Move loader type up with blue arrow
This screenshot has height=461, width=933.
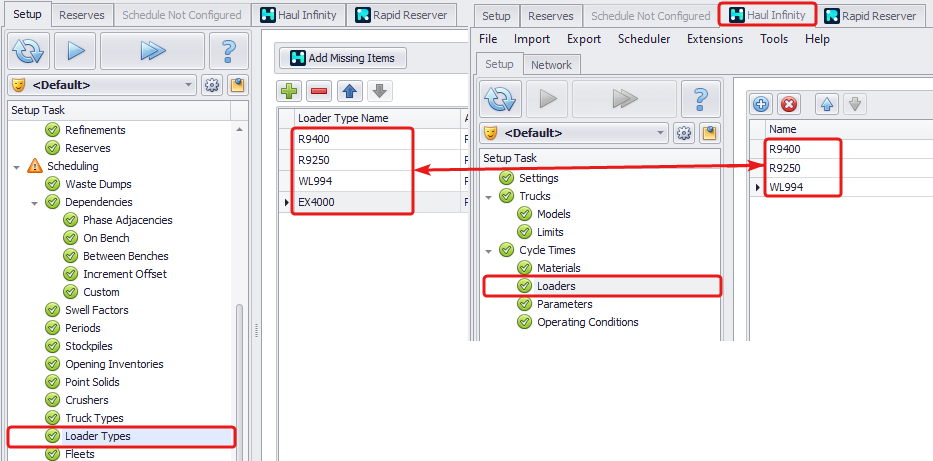[350, 91]
